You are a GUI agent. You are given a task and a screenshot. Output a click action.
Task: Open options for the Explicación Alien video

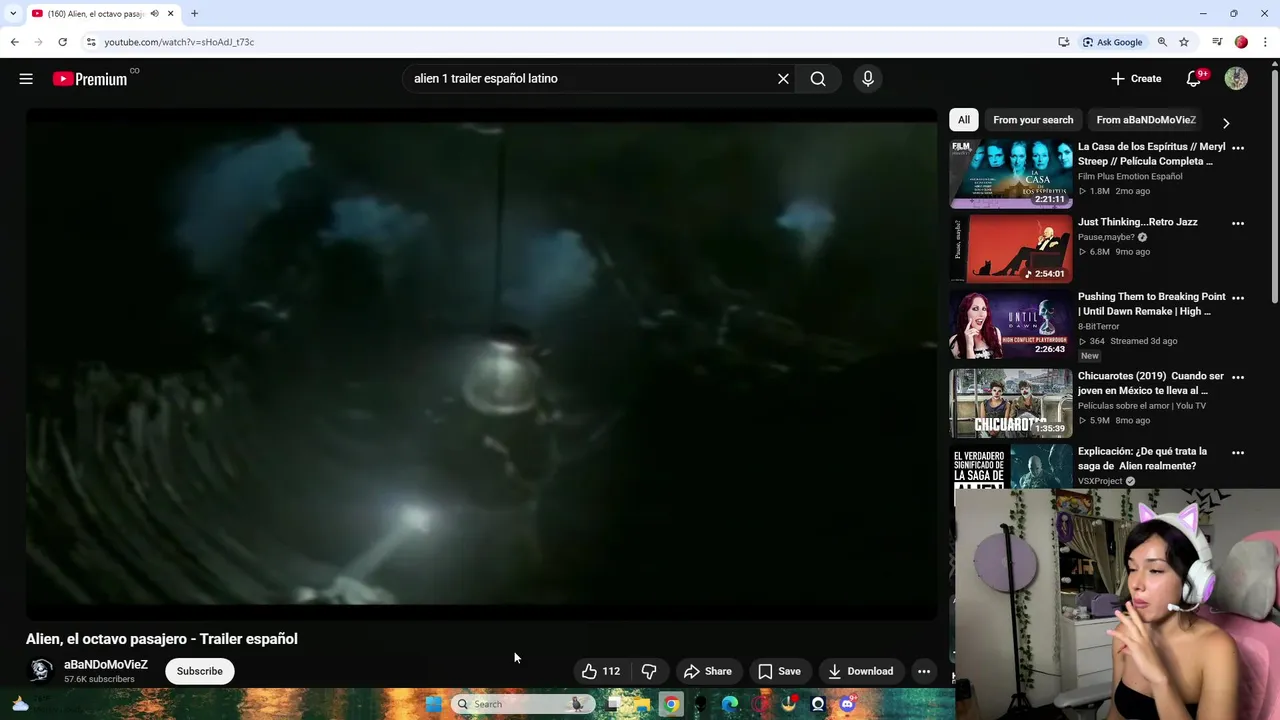pos(1238,453)
